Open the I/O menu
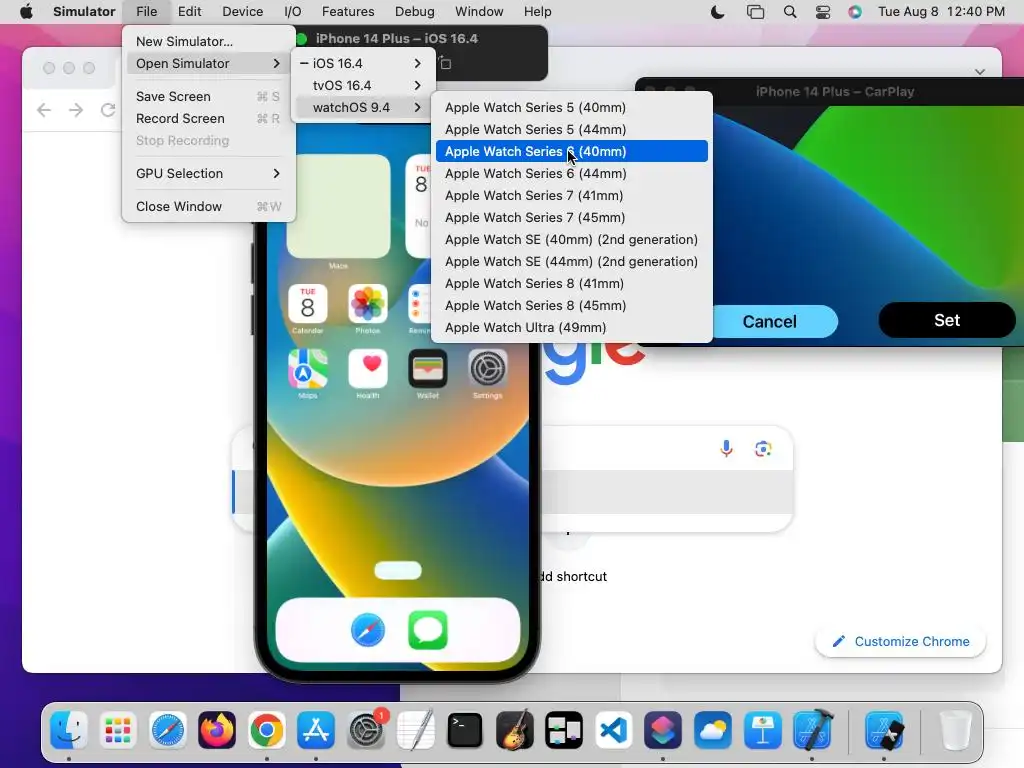 point(293,12)
